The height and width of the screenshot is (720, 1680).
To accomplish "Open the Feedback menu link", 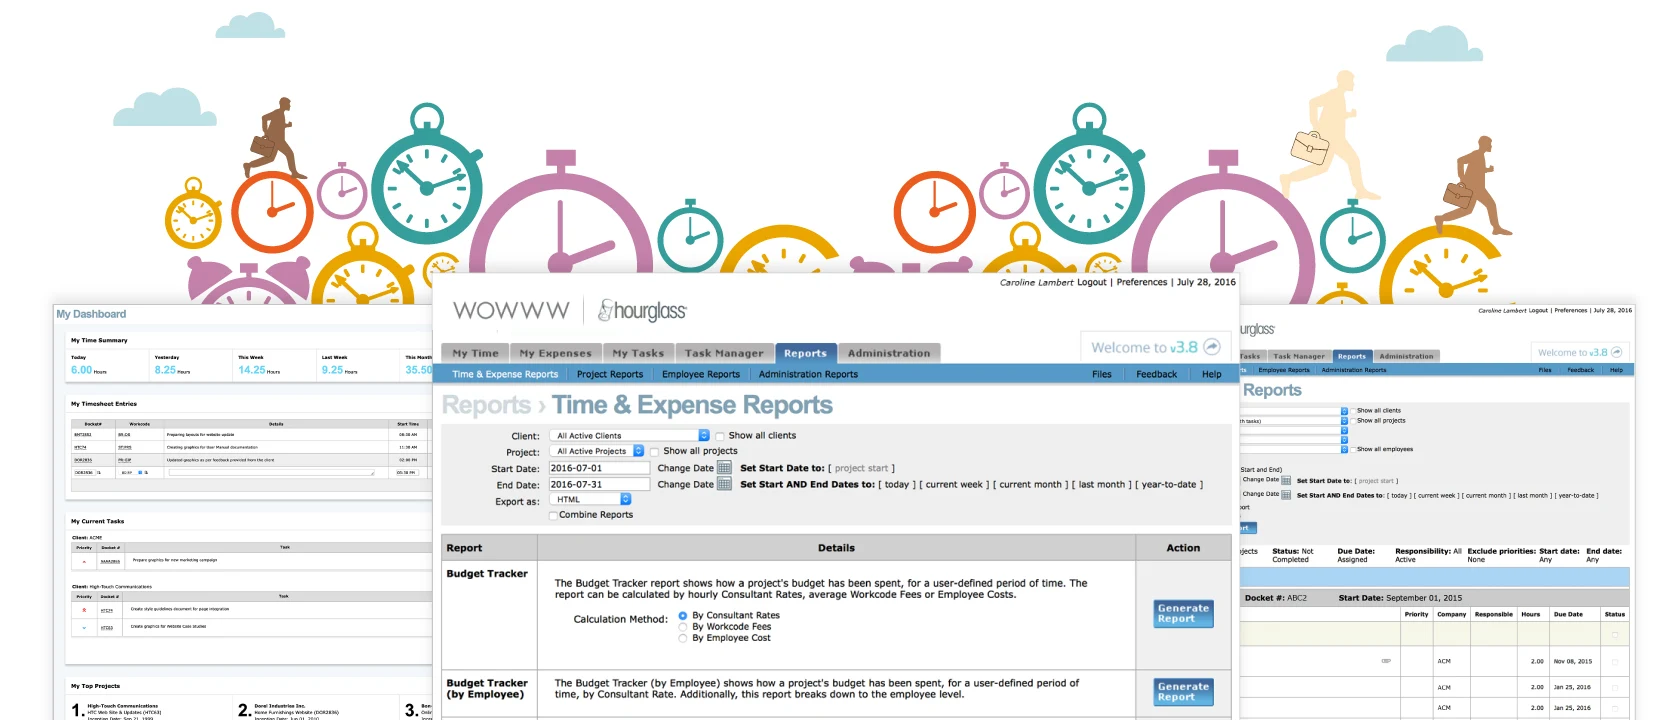I will coord(1156,374).
